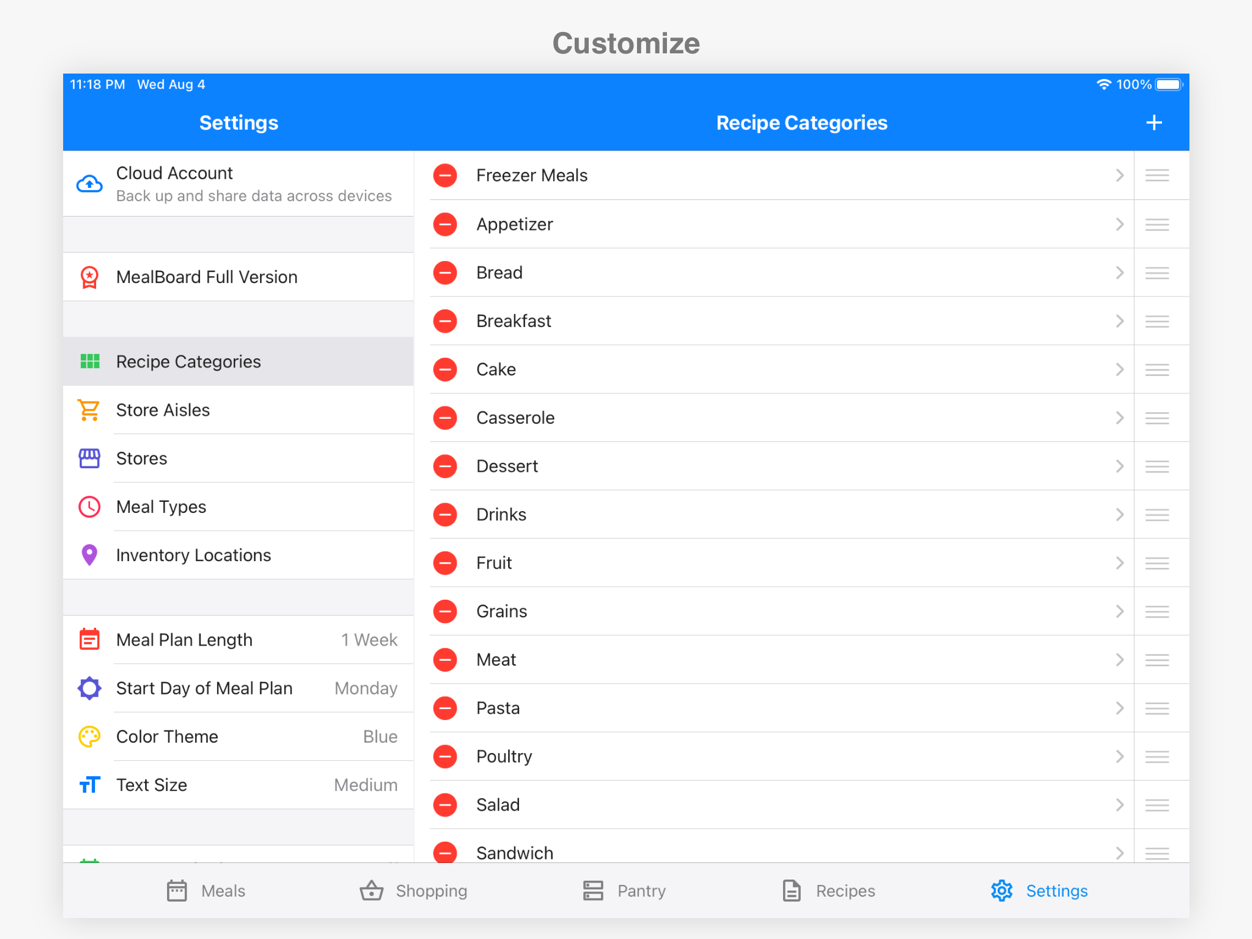This screenshot has height=939, width=1252.
Task: Click the Pasta category name
Action: tap(498, 708)
